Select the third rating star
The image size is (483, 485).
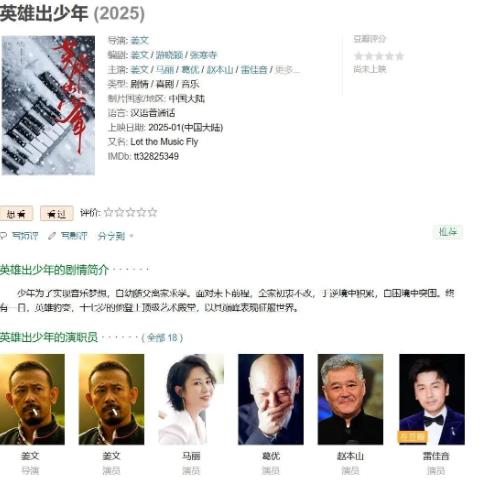coord(131,212)
